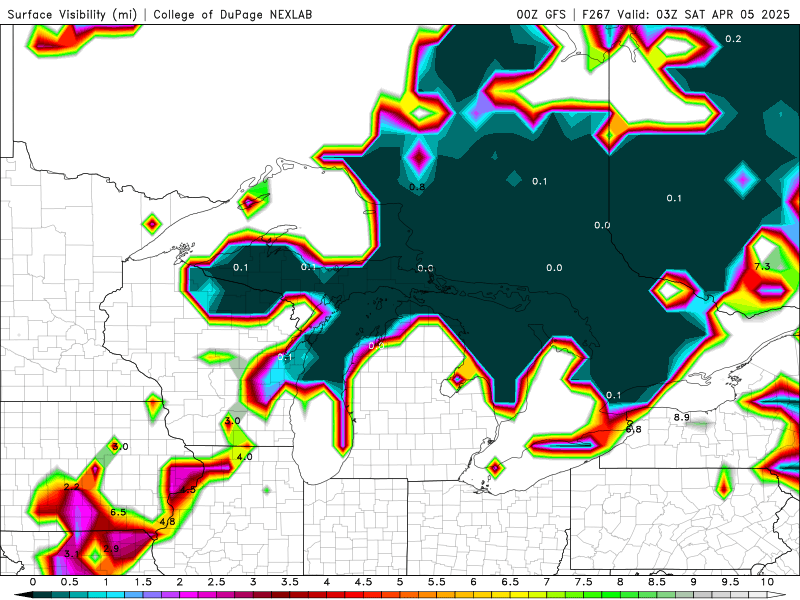Click the 1 tick label on the color scale
Viewport: 800px width, 600px height.
pos(106,582)
